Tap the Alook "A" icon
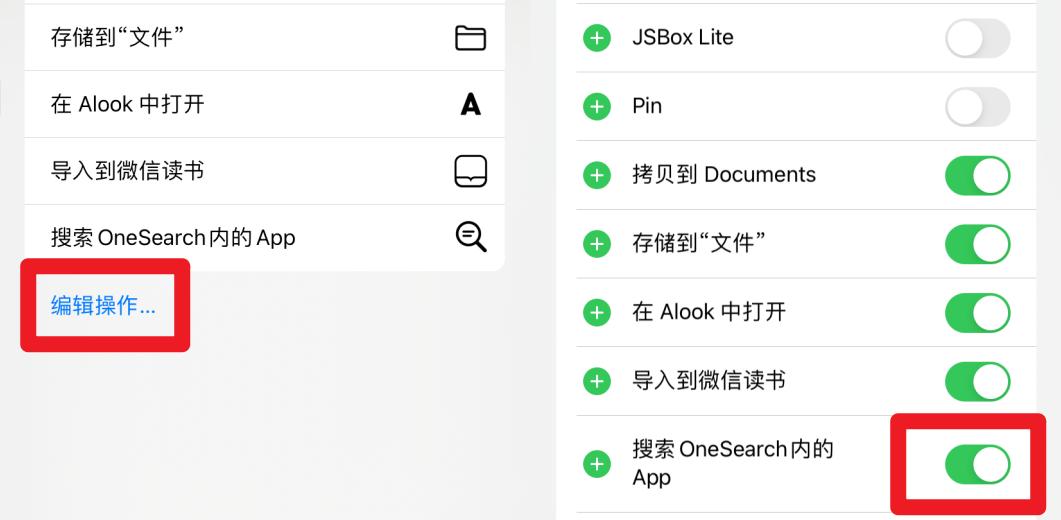1061x520 pixels. click(x=470, y=104)
